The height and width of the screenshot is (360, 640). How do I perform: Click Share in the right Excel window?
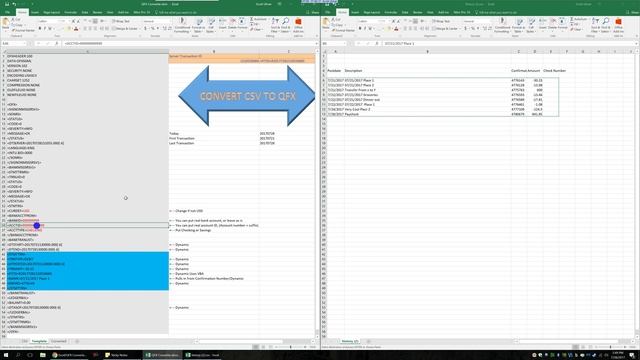(x=633, y=13)
